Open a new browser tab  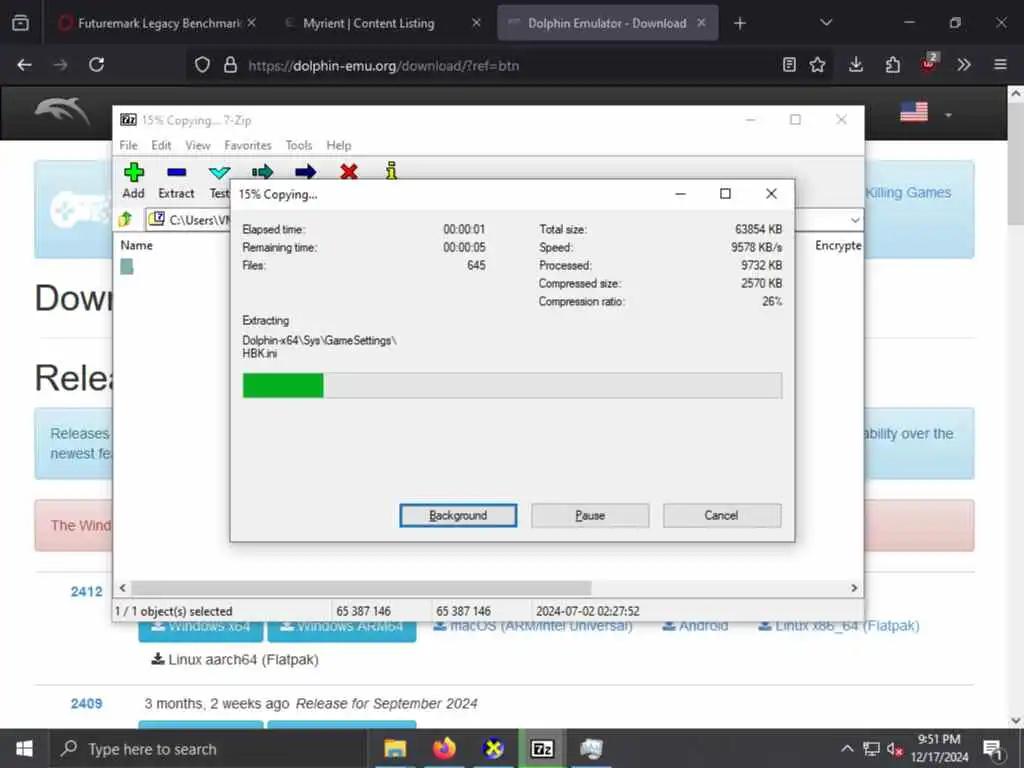739,24
